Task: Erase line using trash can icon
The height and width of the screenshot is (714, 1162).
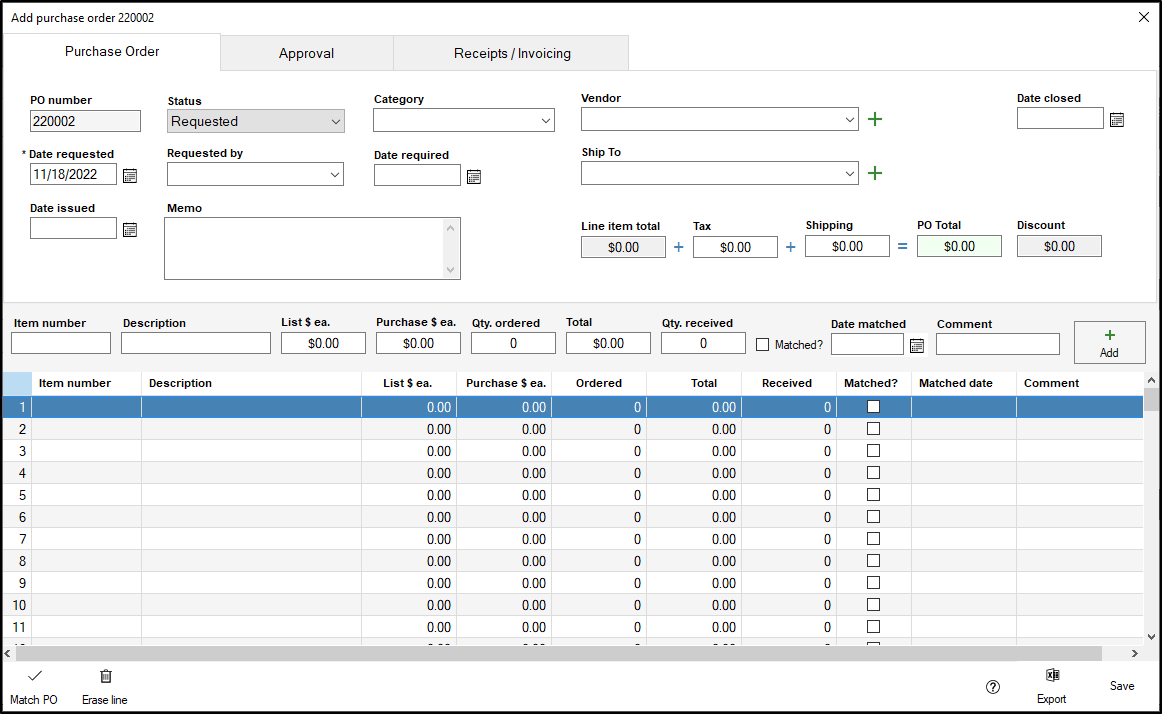Action: (x=106, y=676)
